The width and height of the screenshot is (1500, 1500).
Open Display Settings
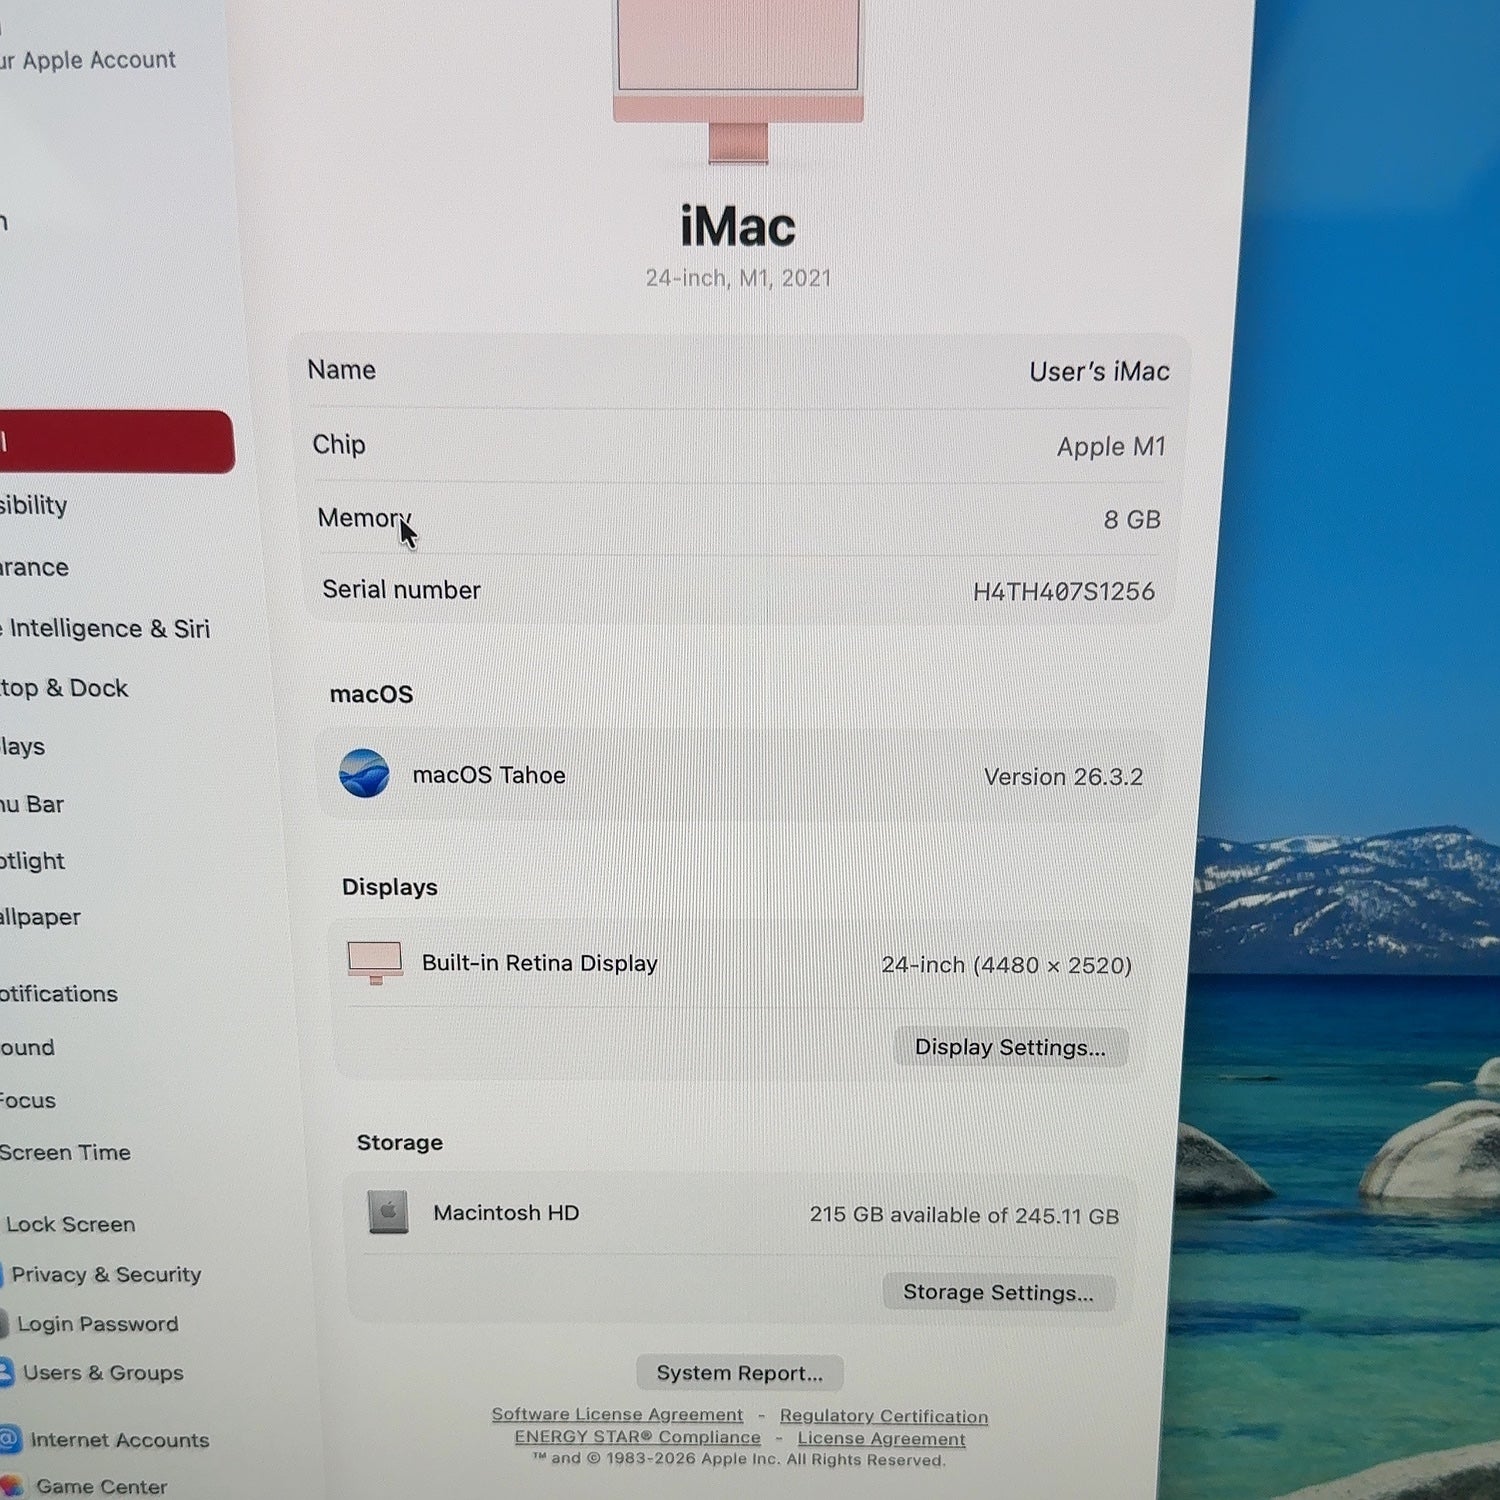[x=1010, y=1047]
